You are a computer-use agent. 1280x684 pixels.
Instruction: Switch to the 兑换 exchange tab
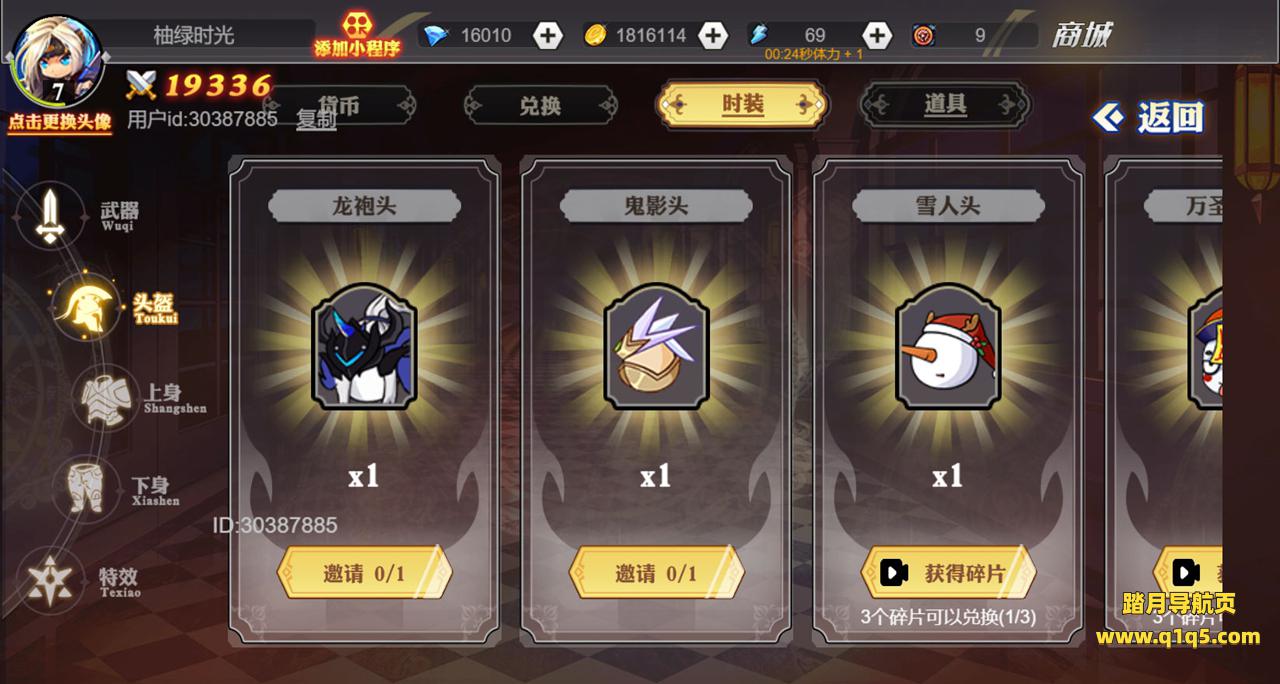541,105
